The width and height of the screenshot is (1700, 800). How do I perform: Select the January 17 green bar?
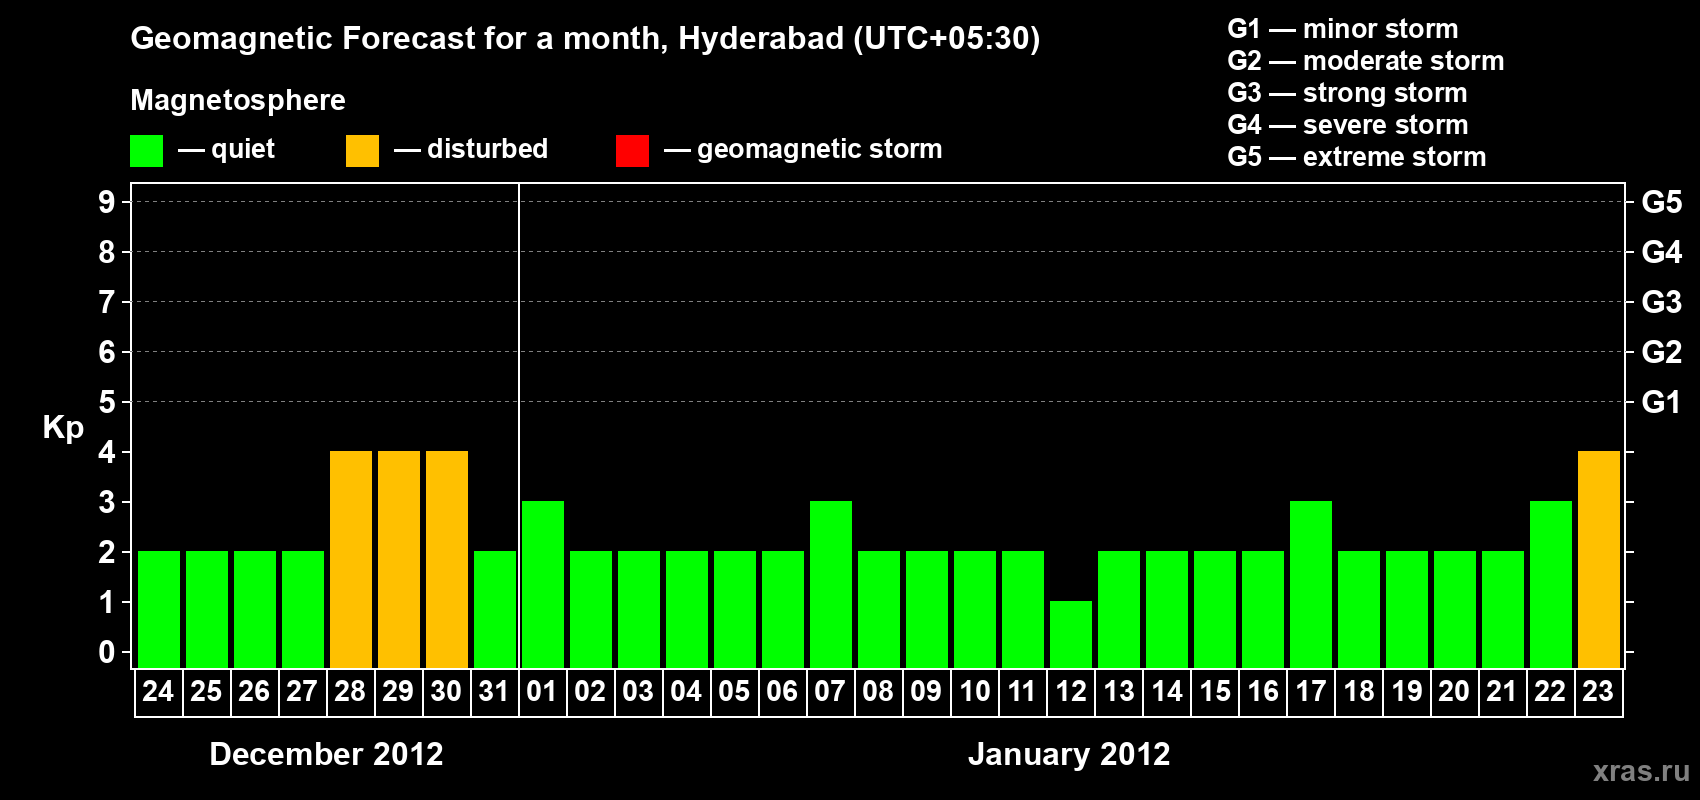point(1311,585)
